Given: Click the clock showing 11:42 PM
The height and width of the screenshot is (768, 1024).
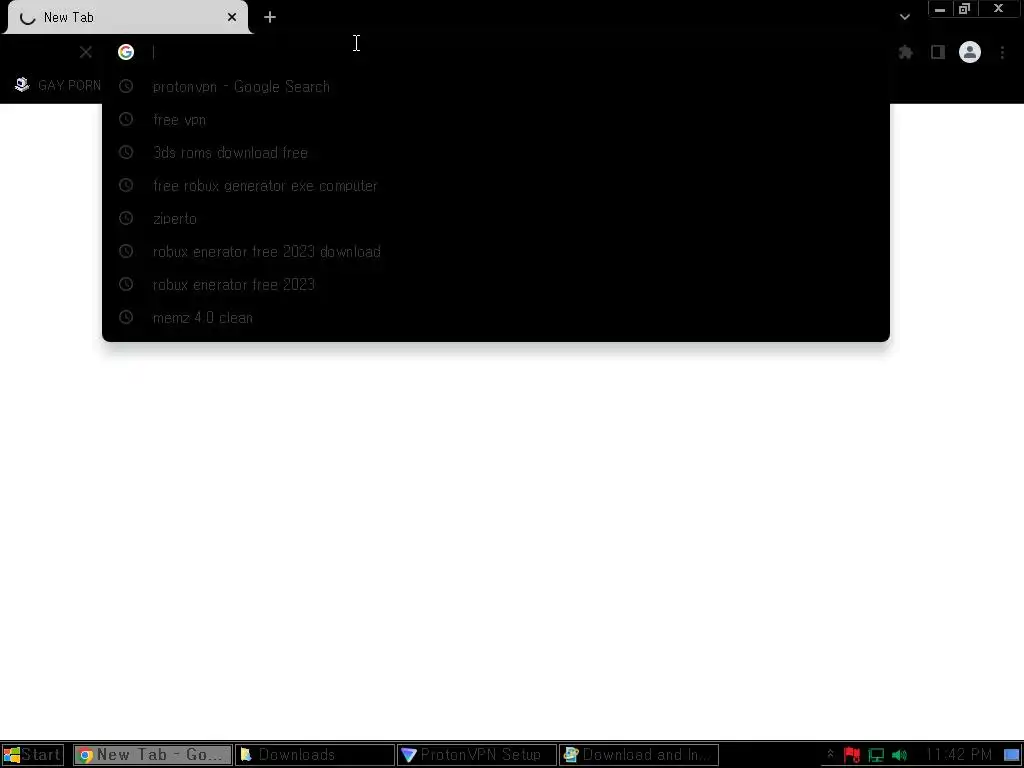Looking at the screenshot, I should 959,755.
